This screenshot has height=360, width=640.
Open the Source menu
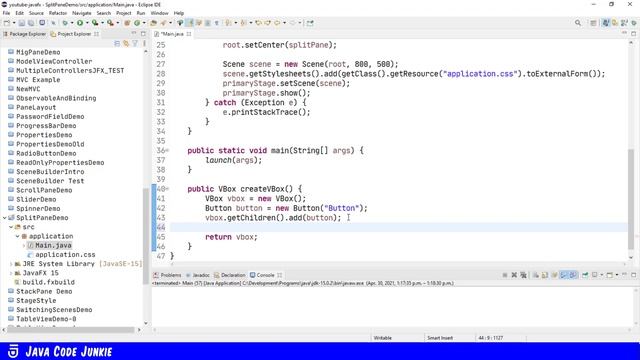(36, 13)
